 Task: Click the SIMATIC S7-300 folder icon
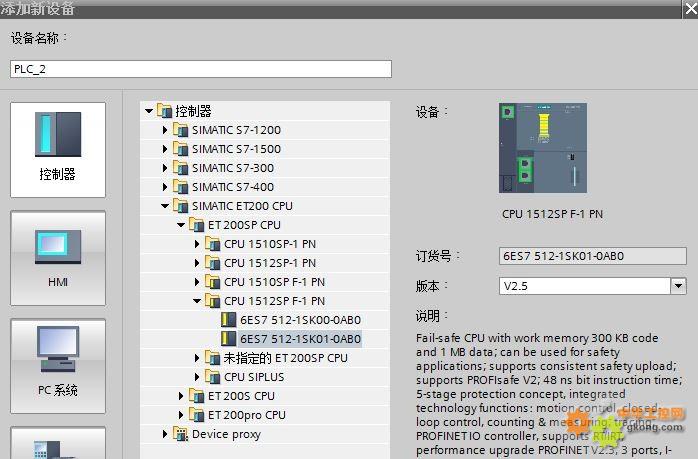(x=180, y=168)
